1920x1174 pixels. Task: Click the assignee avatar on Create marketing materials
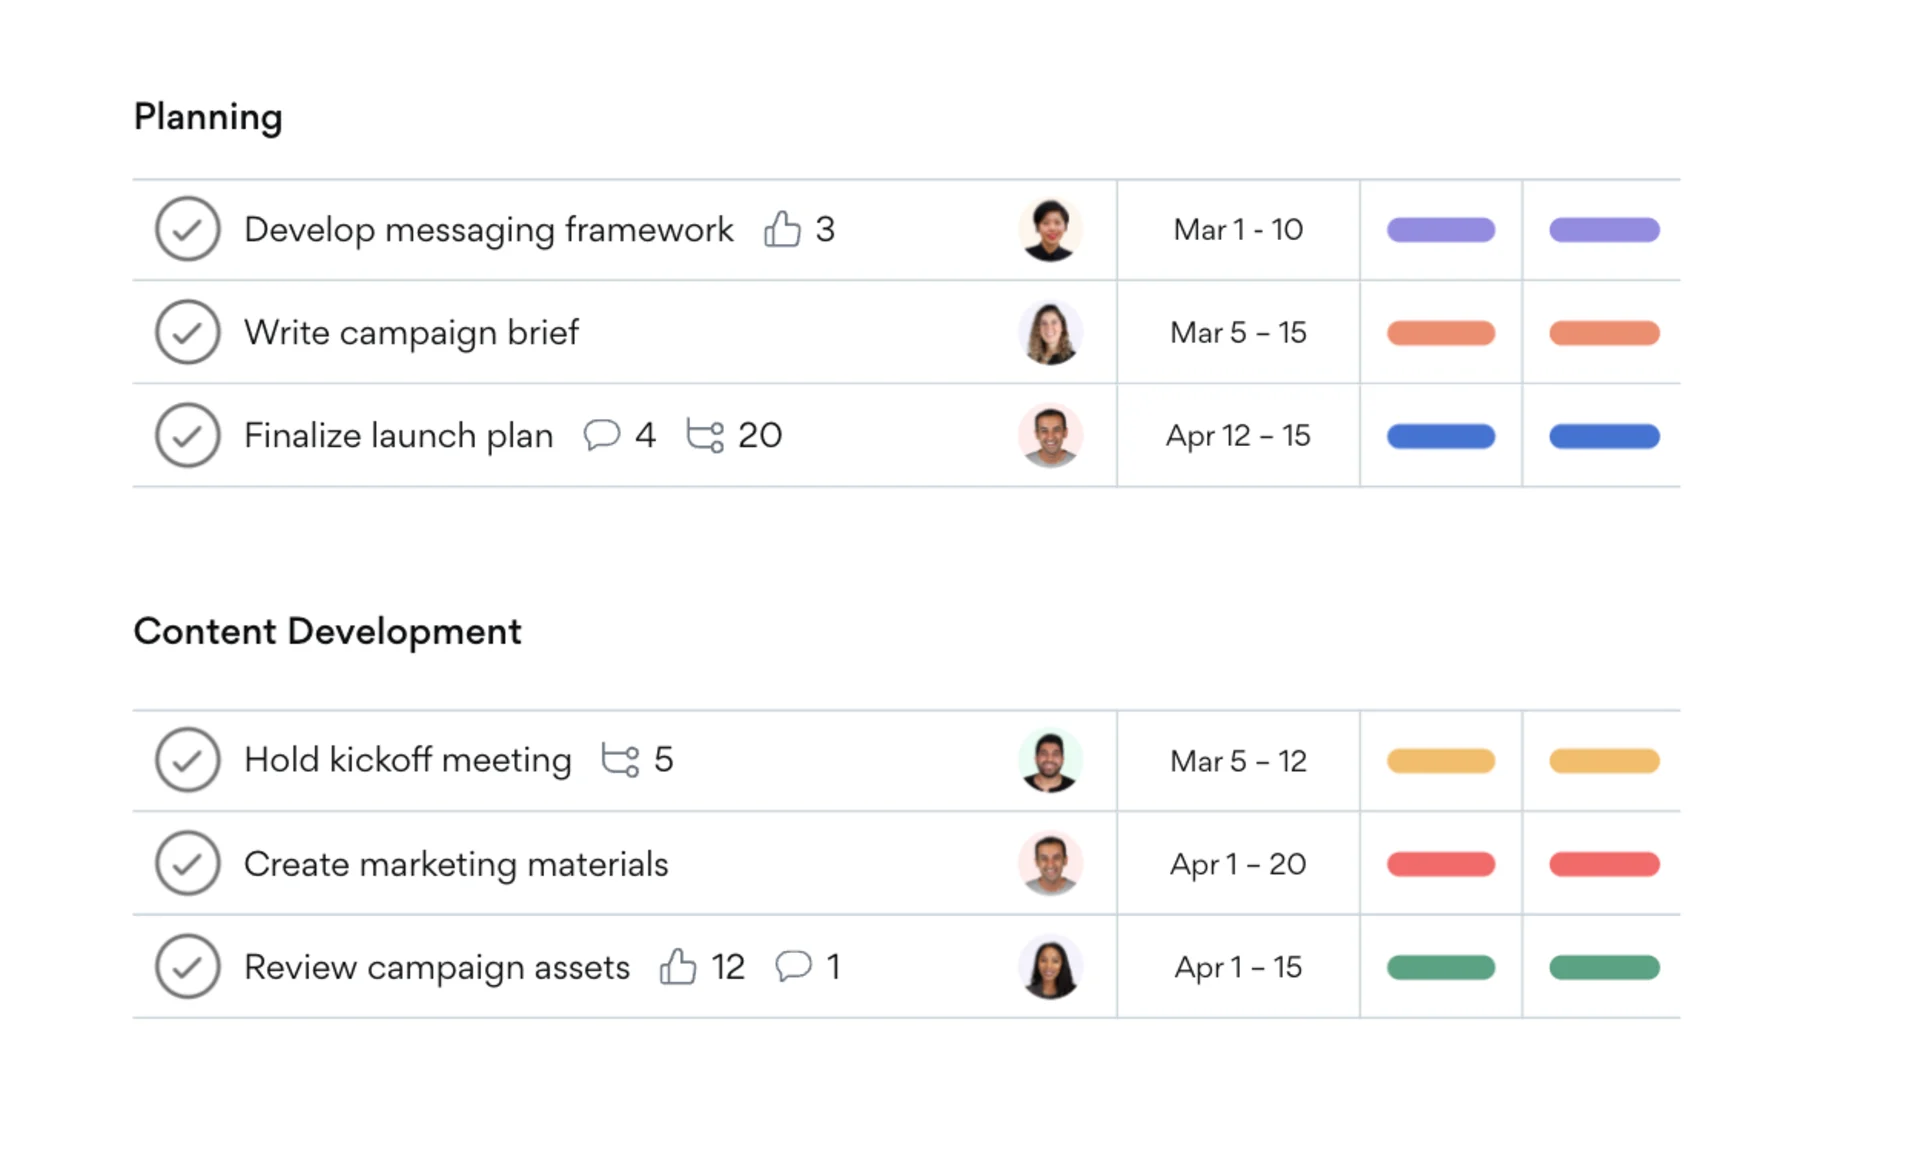(1051, 863)
